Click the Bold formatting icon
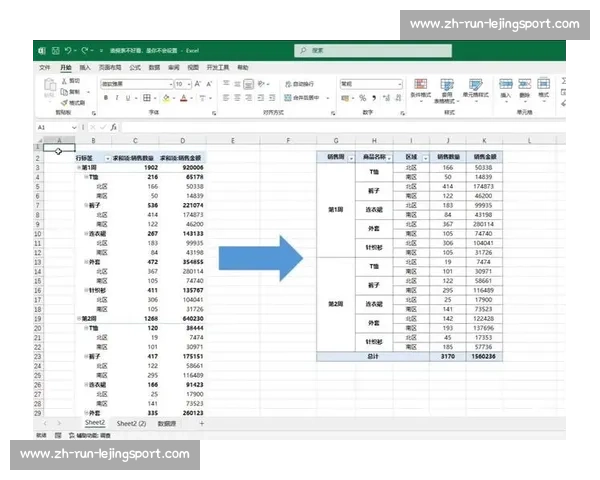This screenshot has height=480, width=600. 104,99
